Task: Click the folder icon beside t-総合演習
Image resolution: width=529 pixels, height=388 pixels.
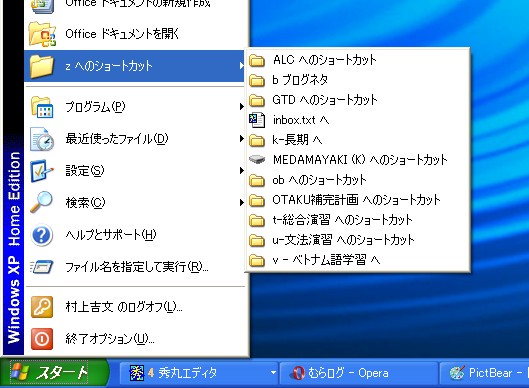Action: (x=257, y=220)
